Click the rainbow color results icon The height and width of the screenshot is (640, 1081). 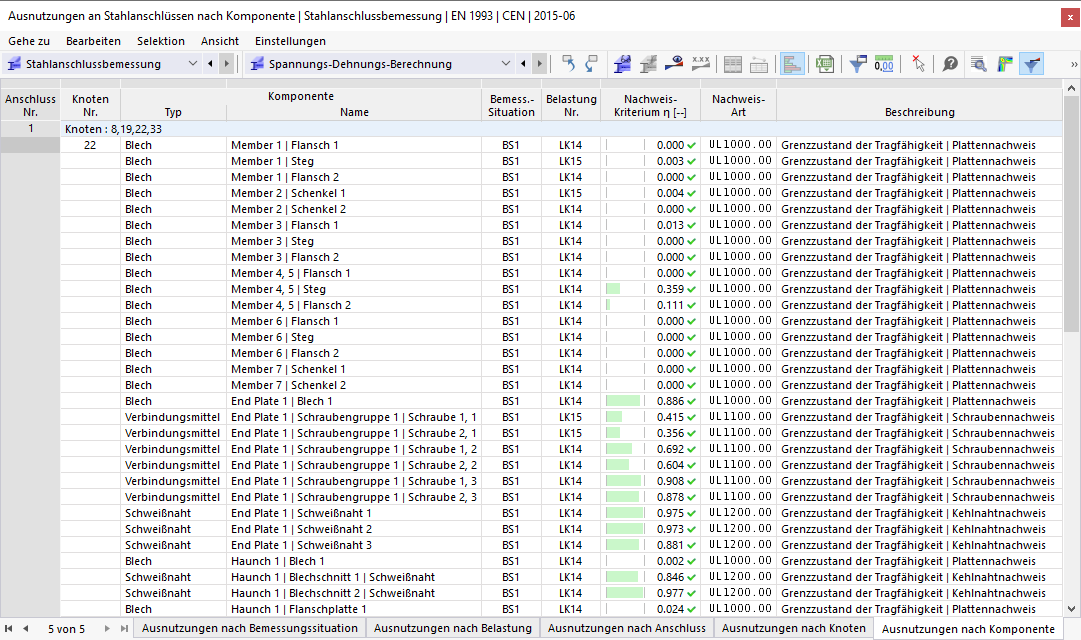coord(1005,64)
